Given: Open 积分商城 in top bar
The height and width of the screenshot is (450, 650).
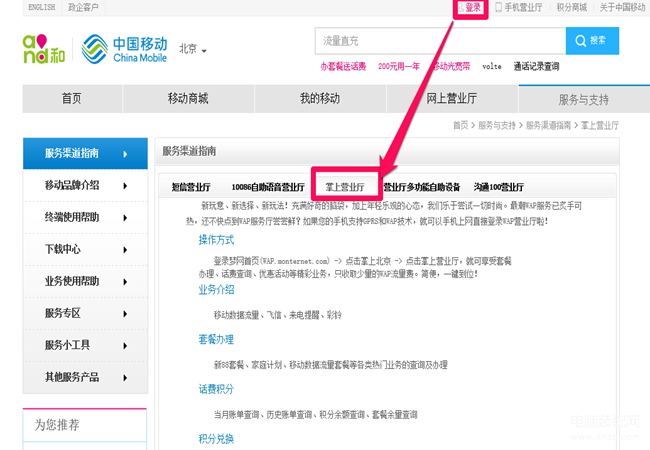Looking at the screenshot, I should click(572, 7).
